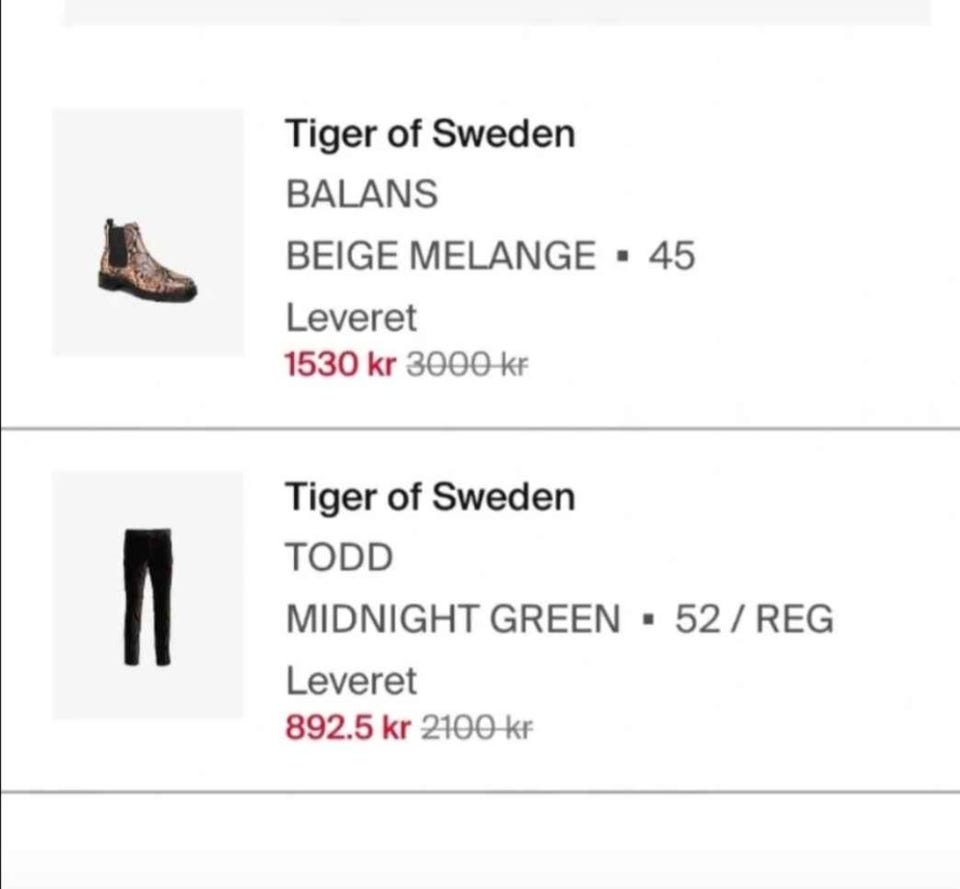The image size is (960, 889).
Task: Click the gray bar at the top
Action: (x=497, y=12)
